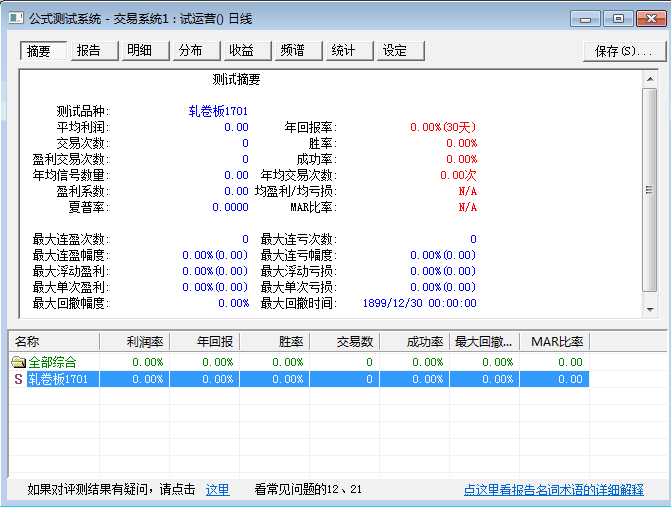Click the 0.00次 yearly trade count value
This screenshot has width=671, height=507.
click(x=458, y=175)
